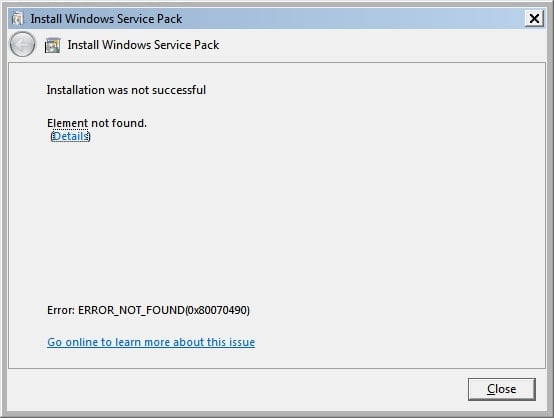554x418 pixels.
Task: Click the words Go online in the help link
Action: (73, 342)
